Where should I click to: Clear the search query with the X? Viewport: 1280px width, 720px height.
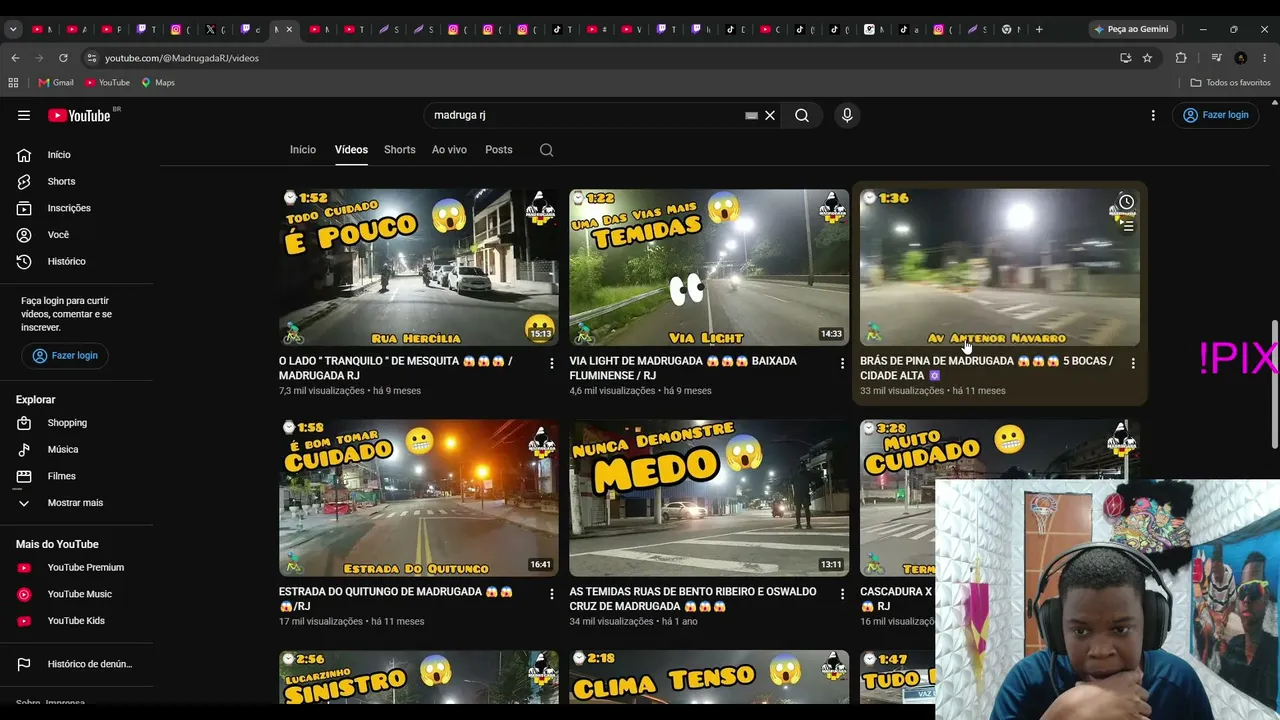point(770,115)
